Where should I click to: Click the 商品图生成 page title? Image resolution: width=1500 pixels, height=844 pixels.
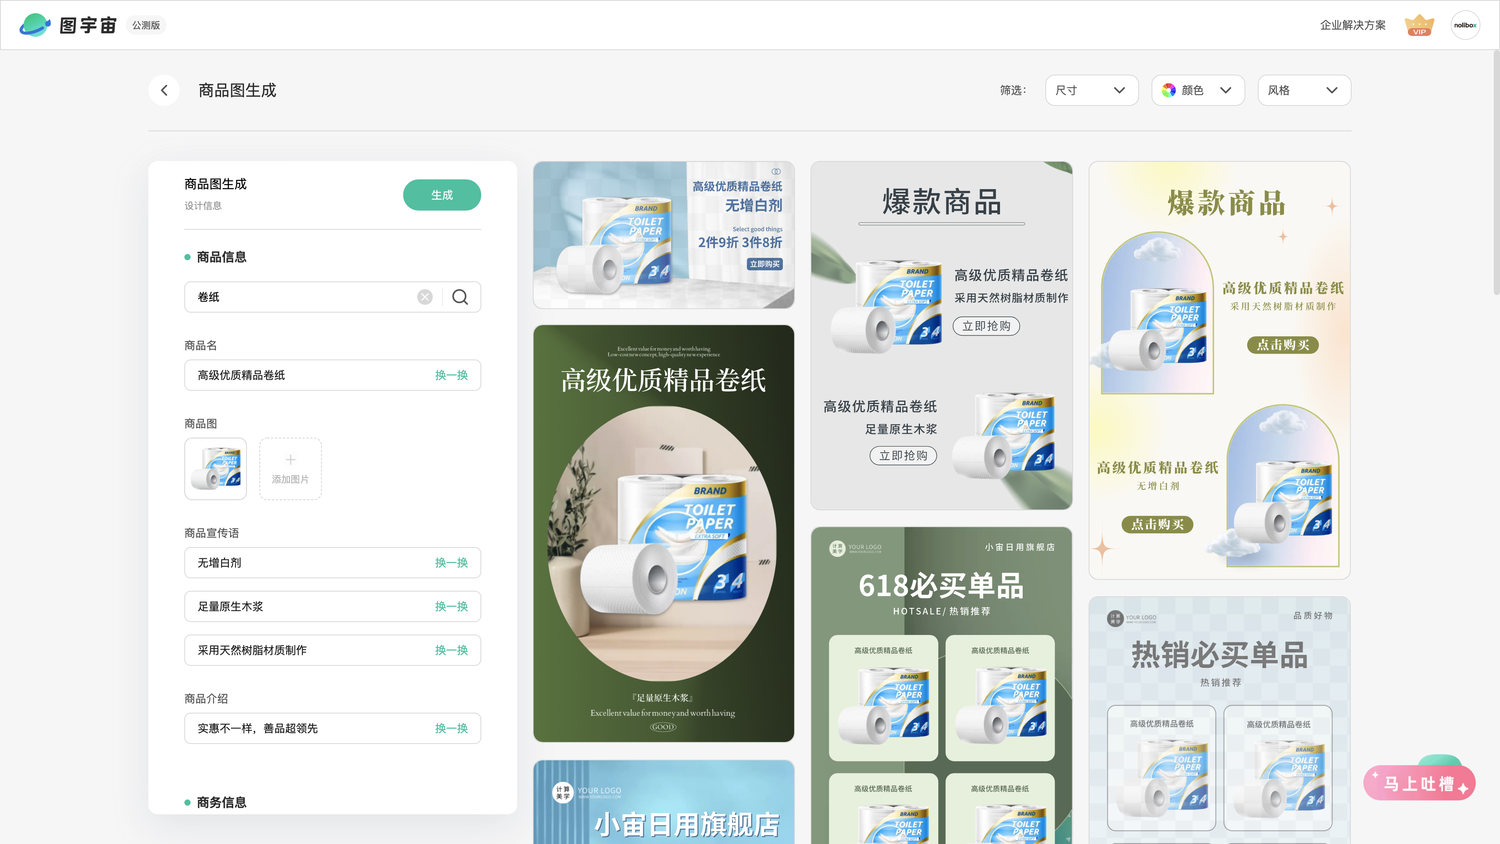pos(237,90)
